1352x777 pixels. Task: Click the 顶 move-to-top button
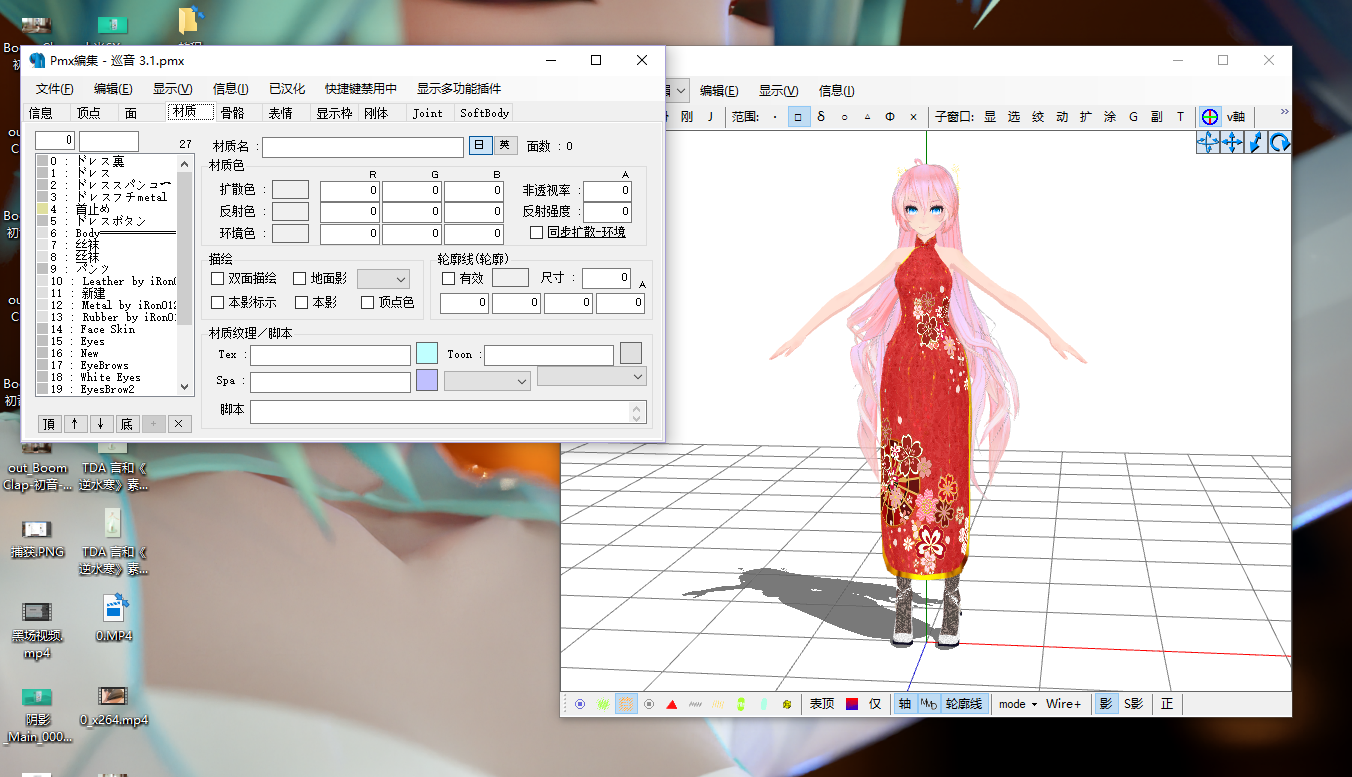49,424
